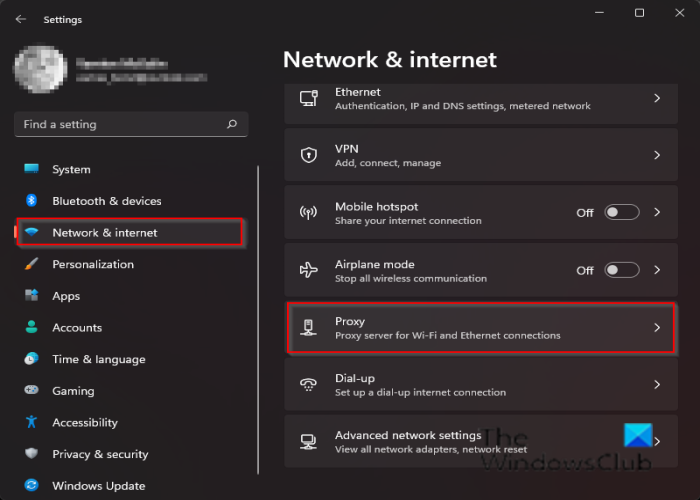Image resolution: width=700 pixels, height=500 pixels.
Task: Click the back arrow in title bar
Action: pyautogui.click(x=21, y=19)
